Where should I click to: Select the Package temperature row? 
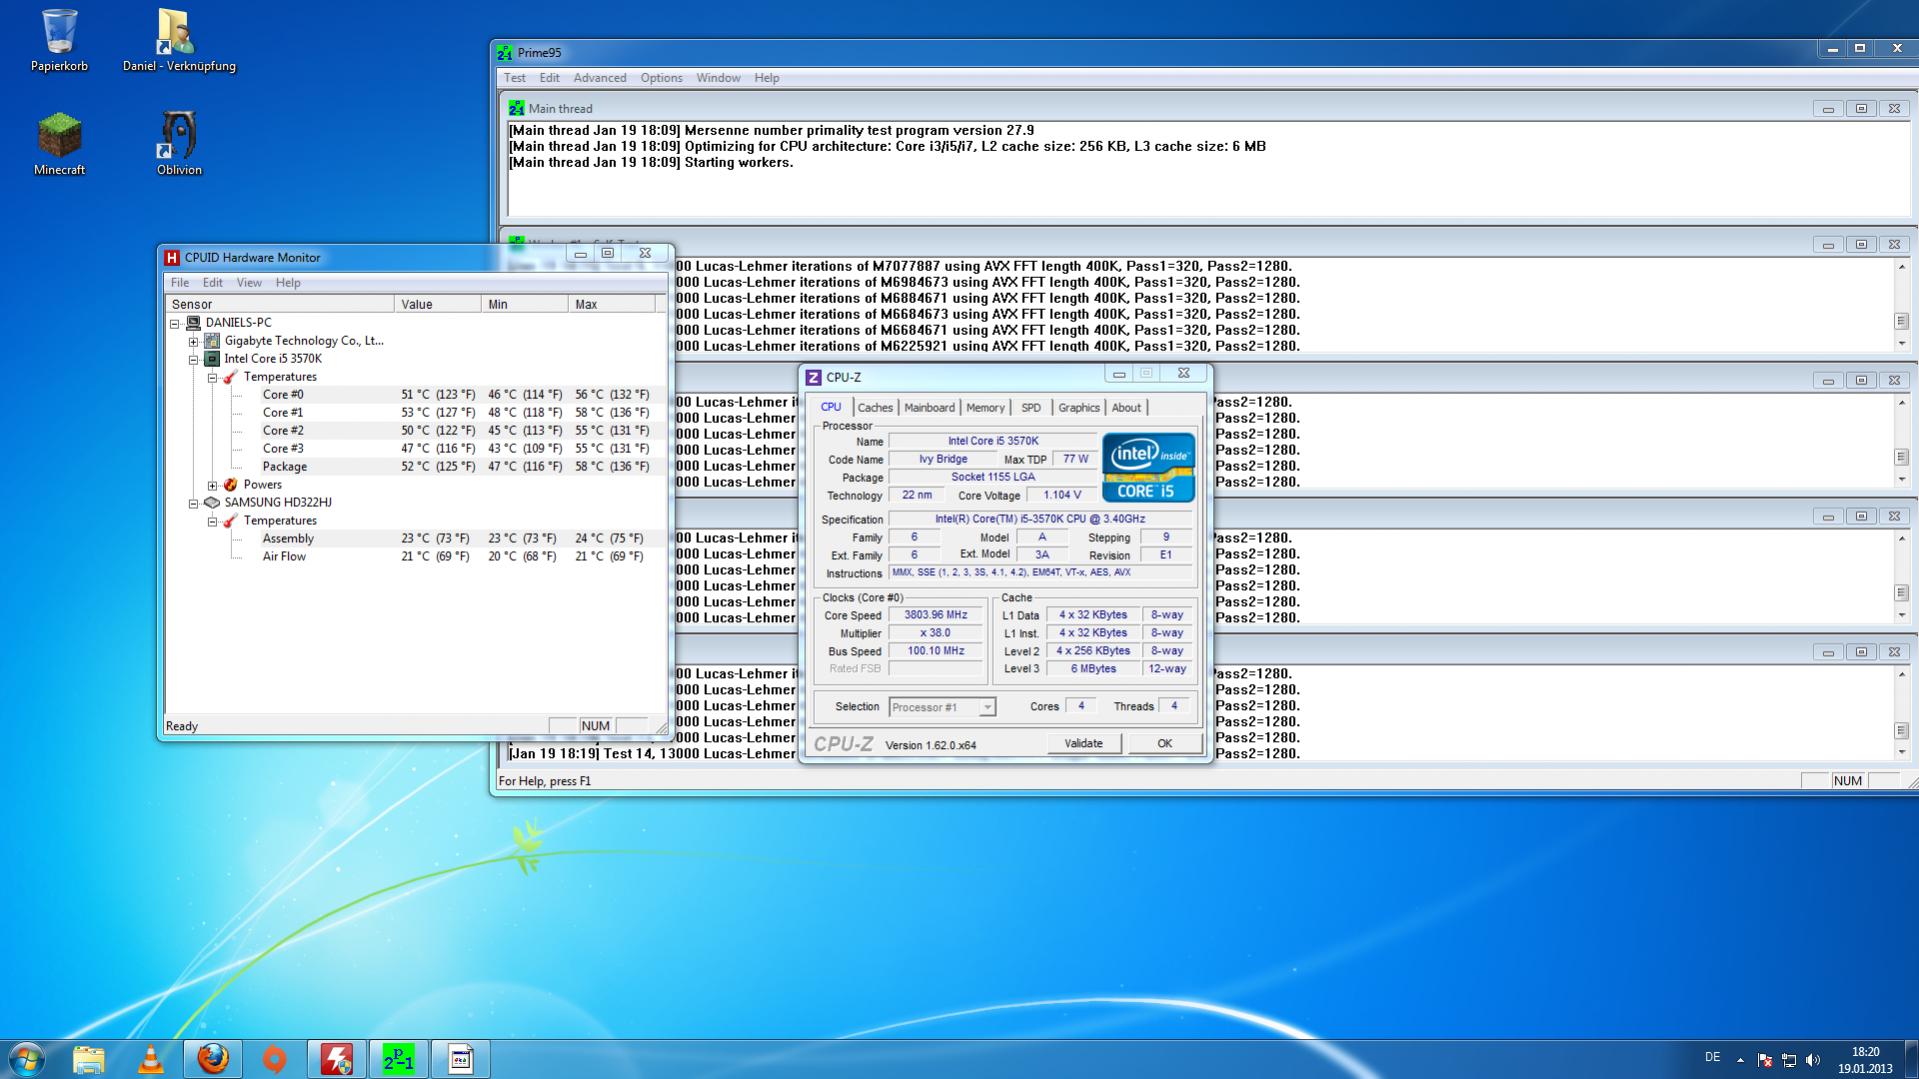click(415, 467)
